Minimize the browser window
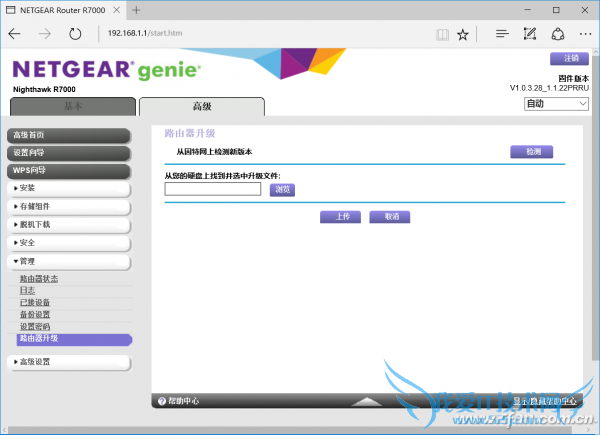Viewport: 600px width, 435px height. coord(528,10)
